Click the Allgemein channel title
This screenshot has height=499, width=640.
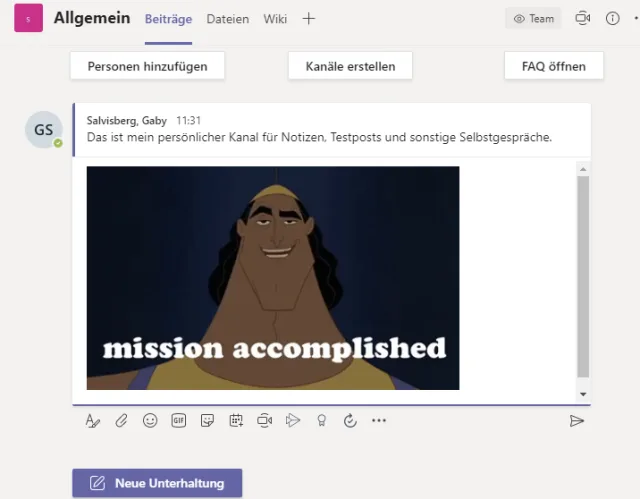[92, 18]
